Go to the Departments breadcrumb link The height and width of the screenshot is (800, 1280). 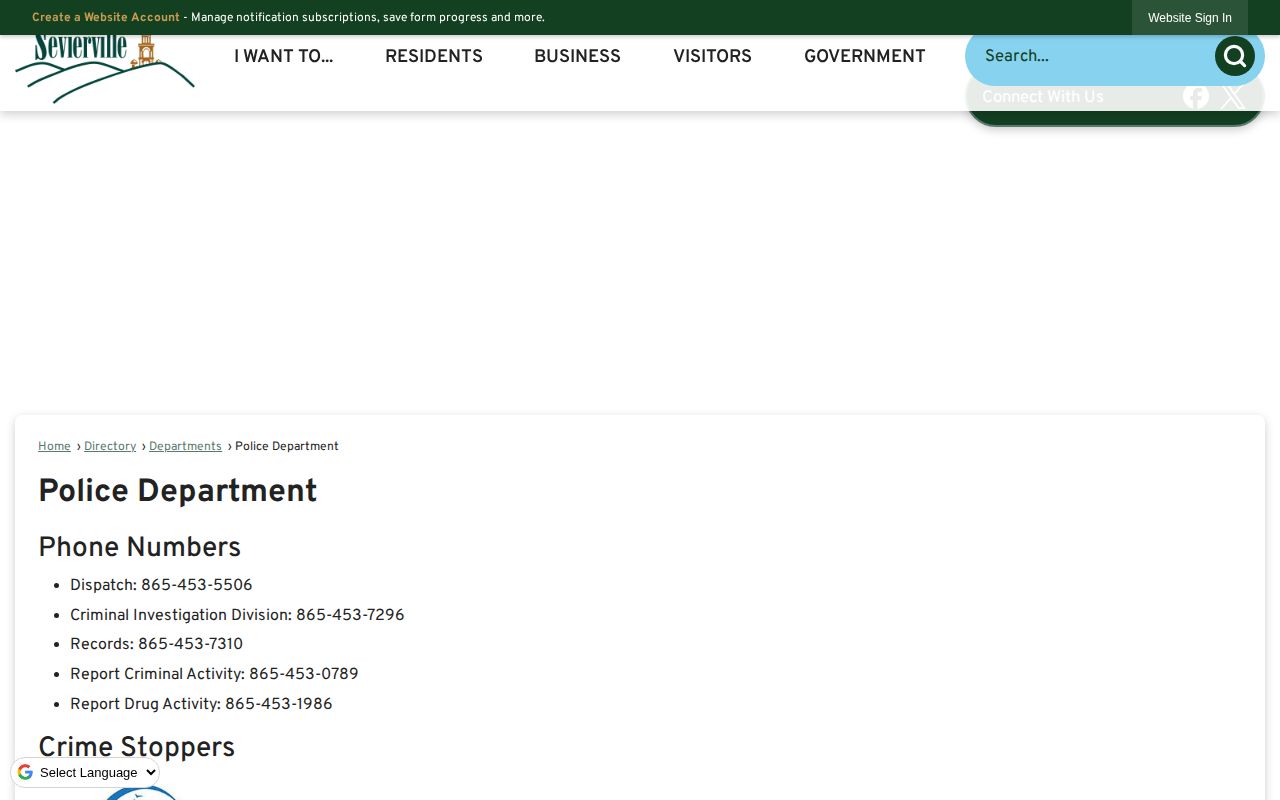point(185,447)
